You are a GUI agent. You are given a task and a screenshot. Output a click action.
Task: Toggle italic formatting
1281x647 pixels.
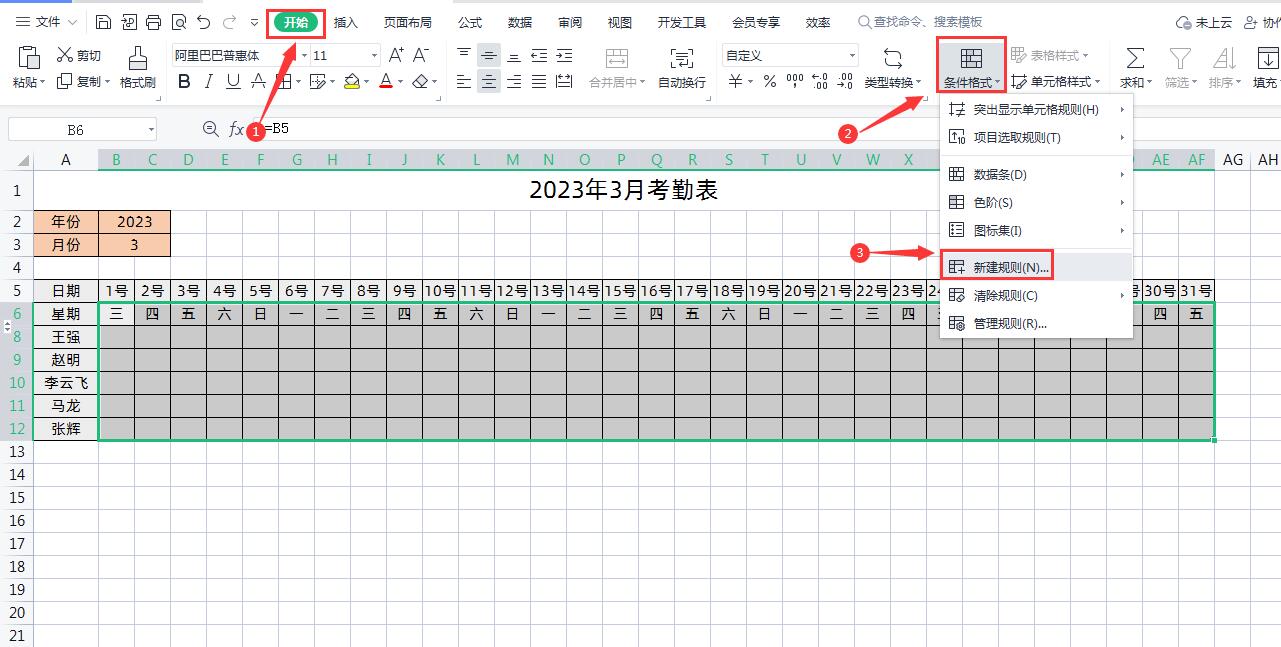(x=207, y=81)
